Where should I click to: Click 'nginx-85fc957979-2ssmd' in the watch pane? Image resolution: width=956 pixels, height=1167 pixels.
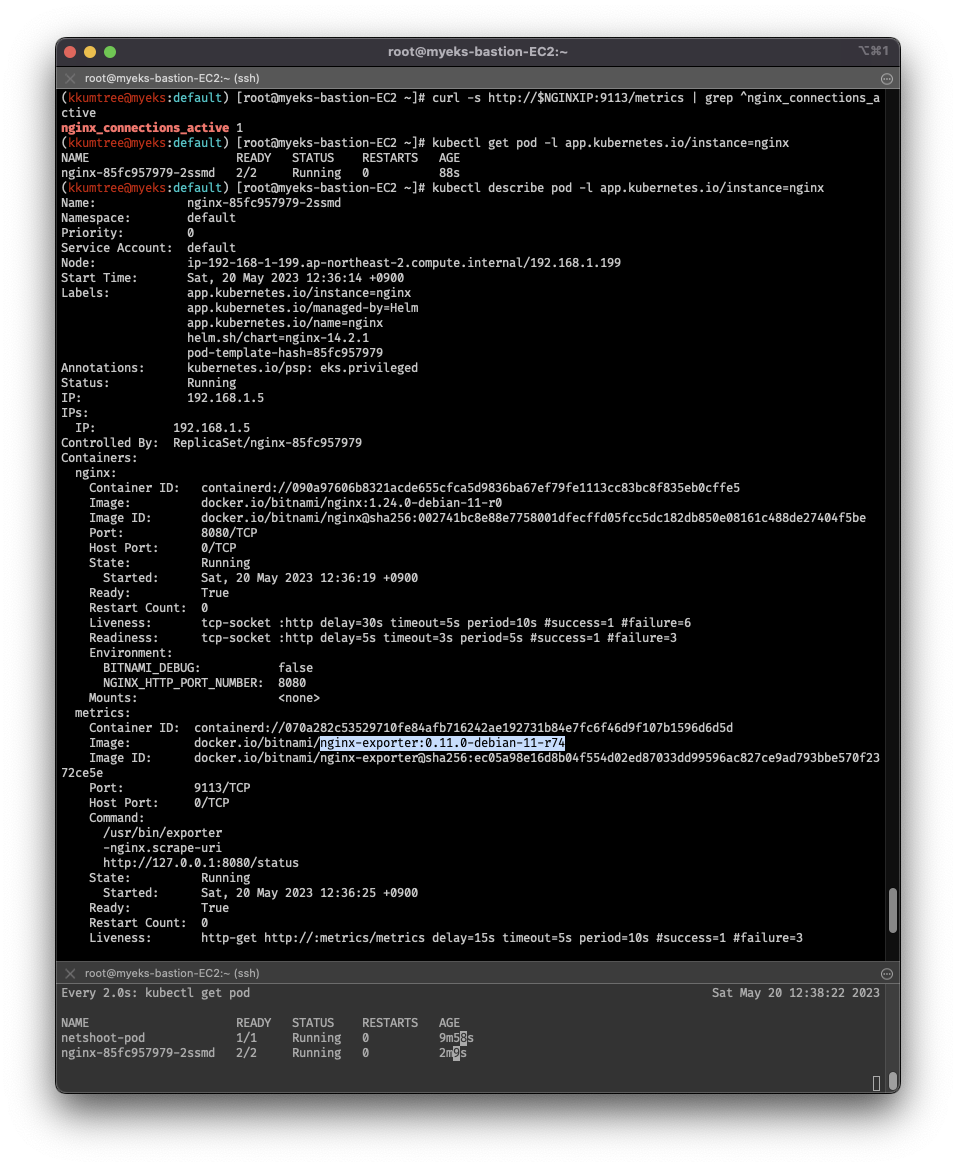(138, 1053)
